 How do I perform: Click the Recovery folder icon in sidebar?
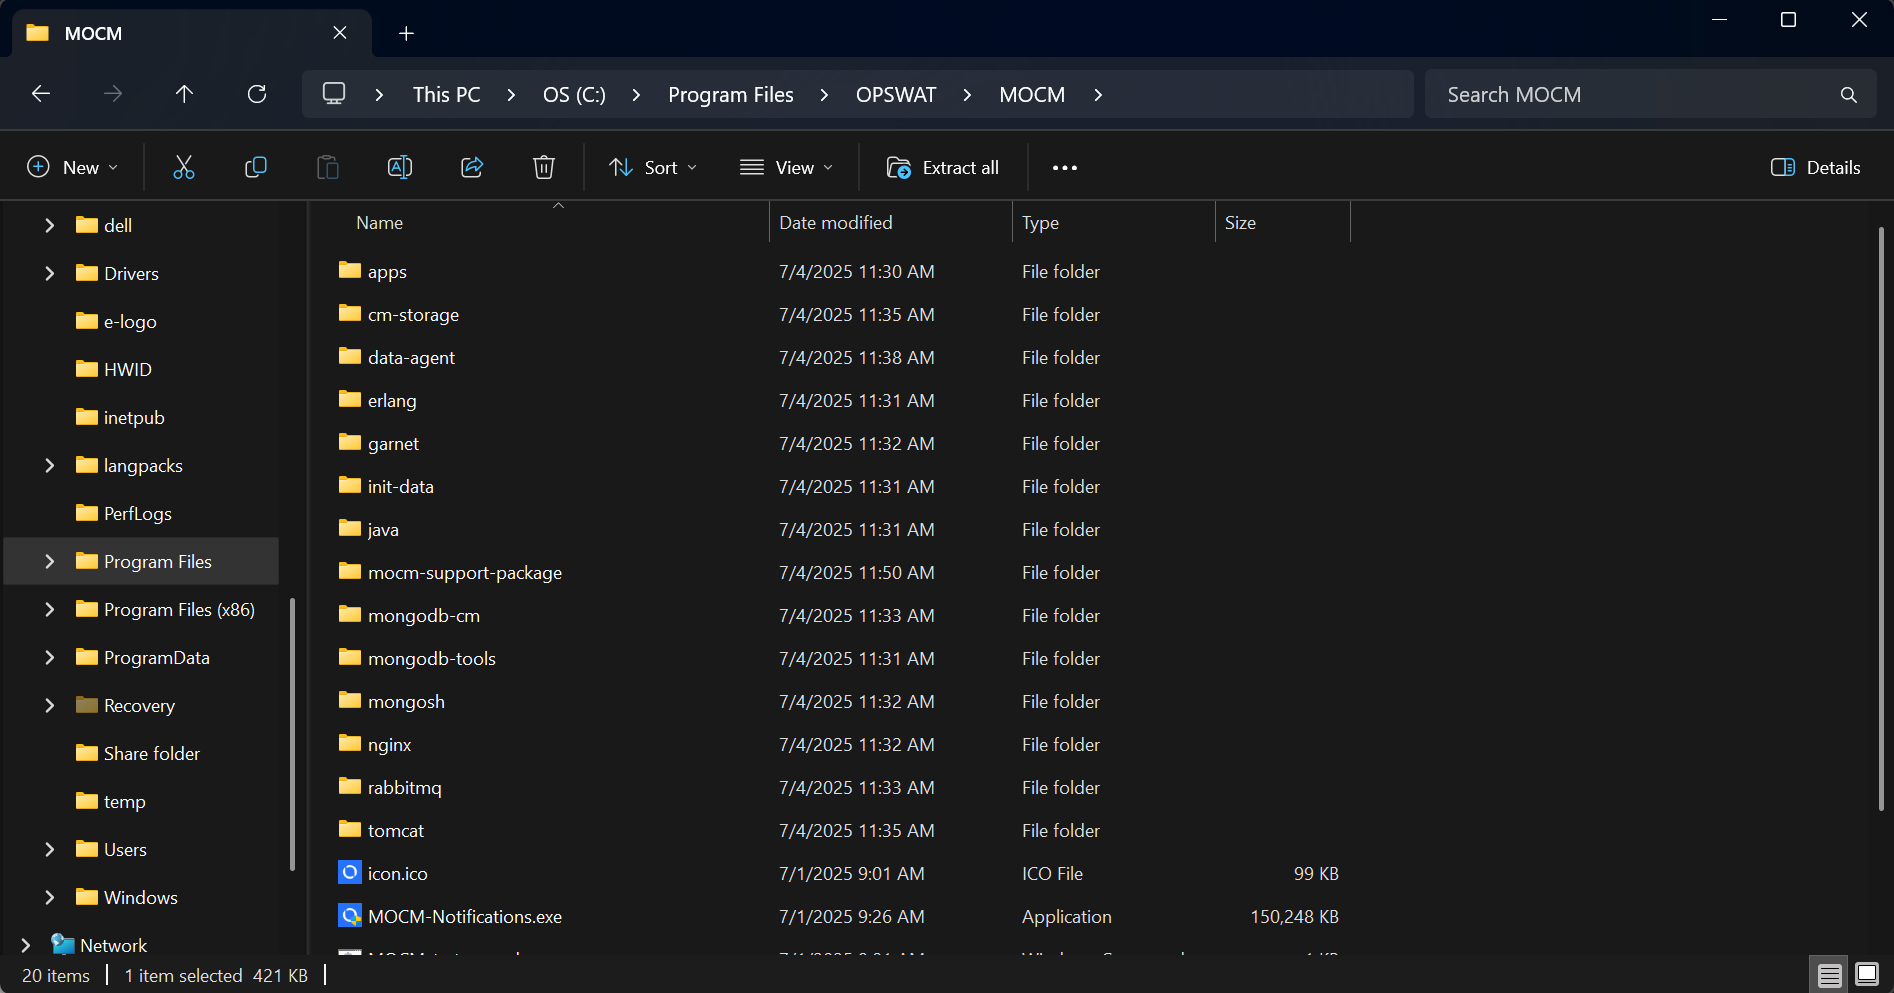(87, 705)
